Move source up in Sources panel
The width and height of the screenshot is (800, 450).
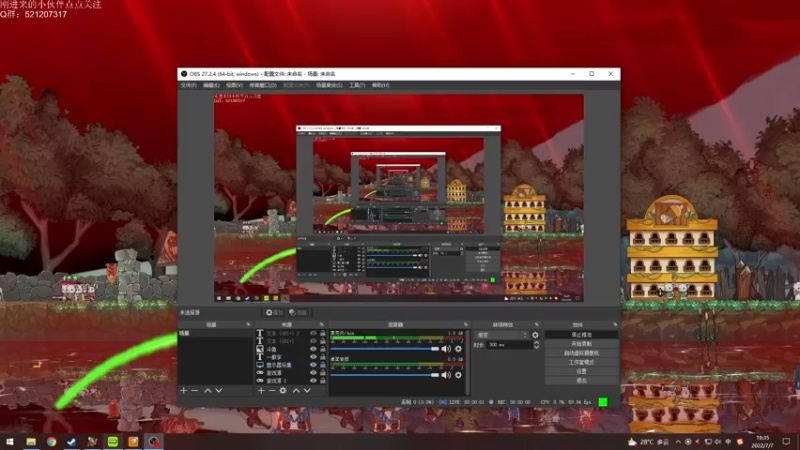coord(296,390)
